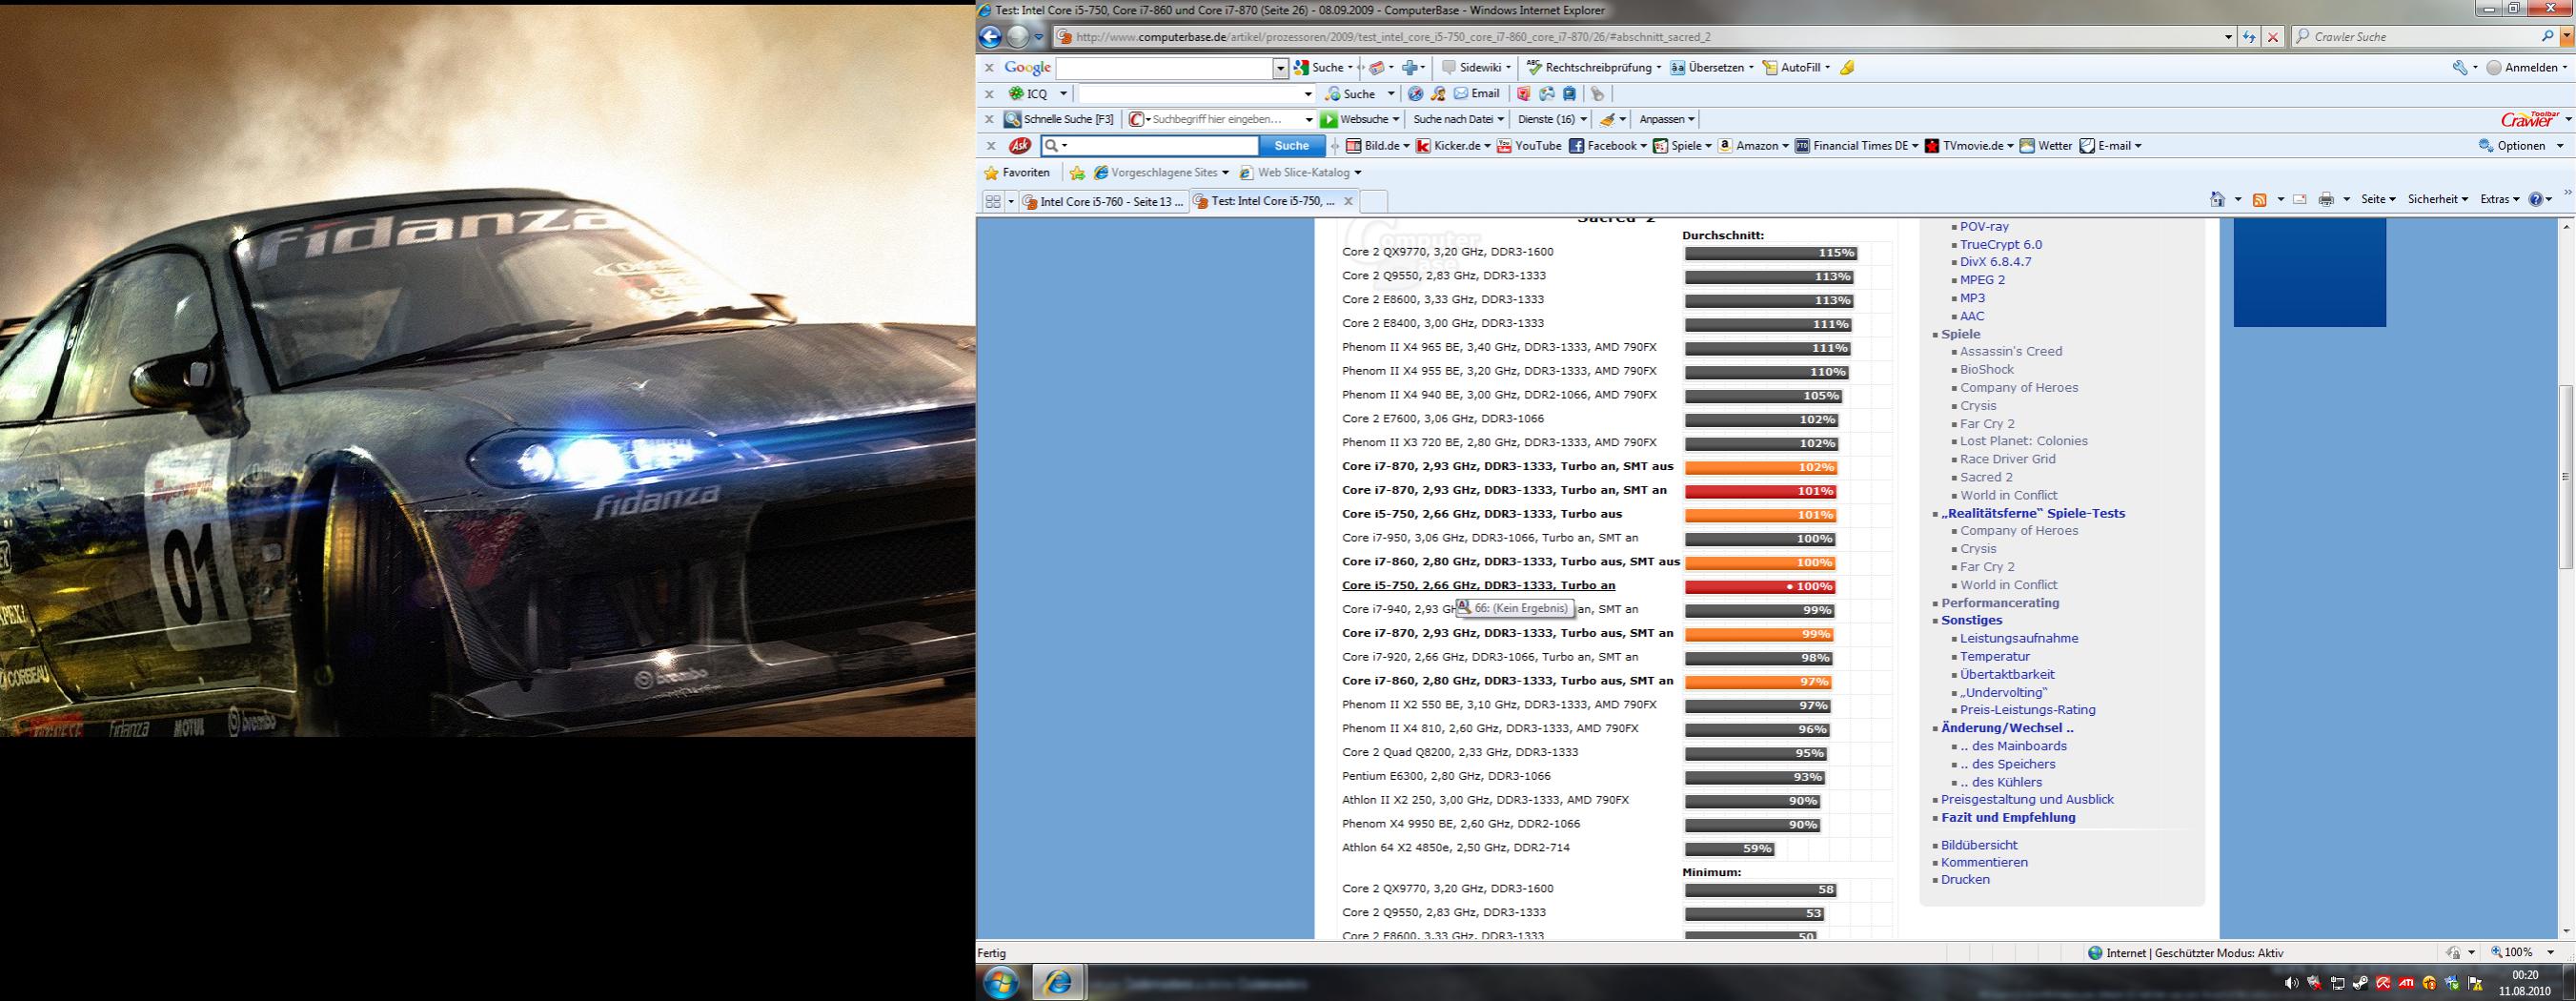Open the Sicherheit menu
The height and width of the screenshot is (1001, 2576).
[x=2437, y=199]
